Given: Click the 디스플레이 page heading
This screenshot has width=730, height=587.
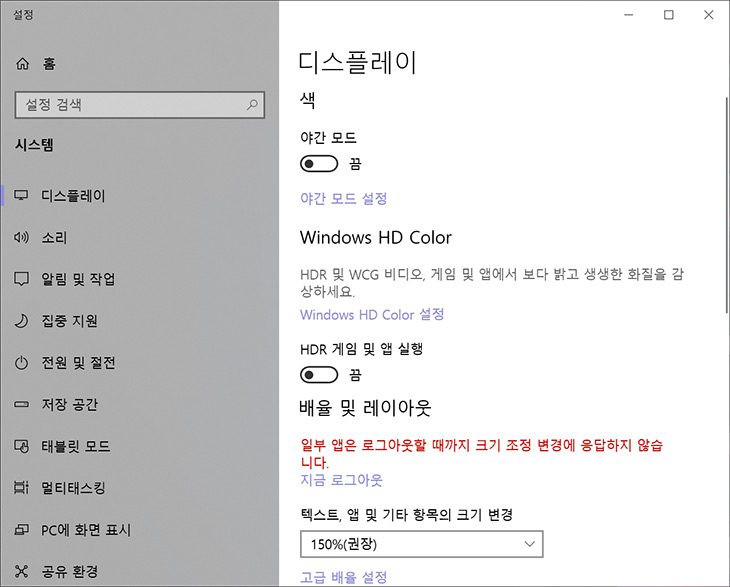Looking at the screenshot, I should 357,63.
